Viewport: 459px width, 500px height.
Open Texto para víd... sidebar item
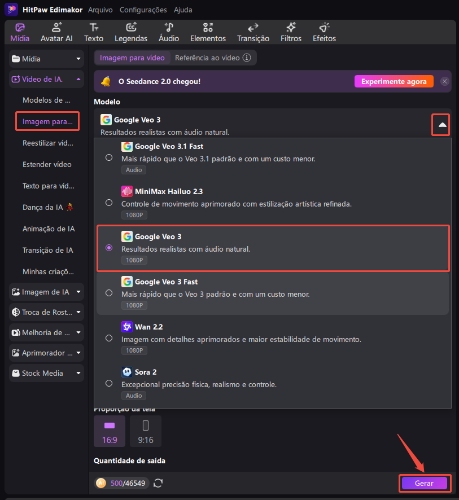pyautogui.click(x=48, y=186)
